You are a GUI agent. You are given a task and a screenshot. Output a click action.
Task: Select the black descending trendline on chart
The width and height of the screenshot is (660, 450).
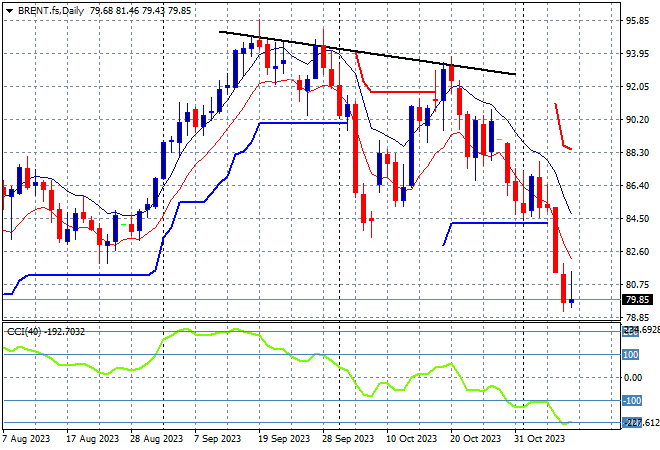(367, 53)
